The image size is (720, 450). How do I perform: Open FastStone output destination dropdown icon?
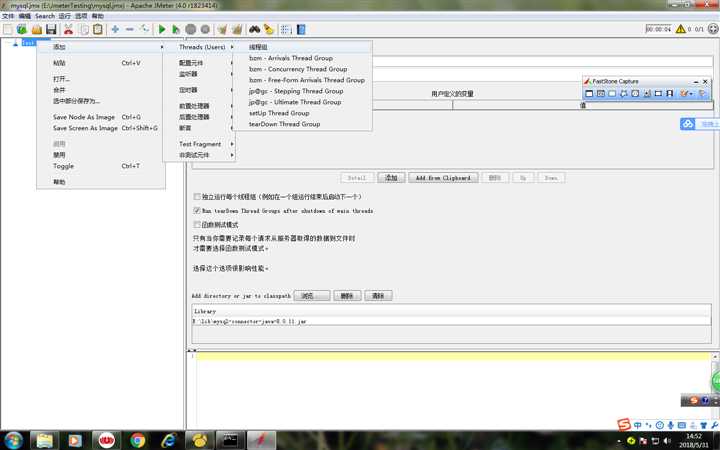coord(686,93)
